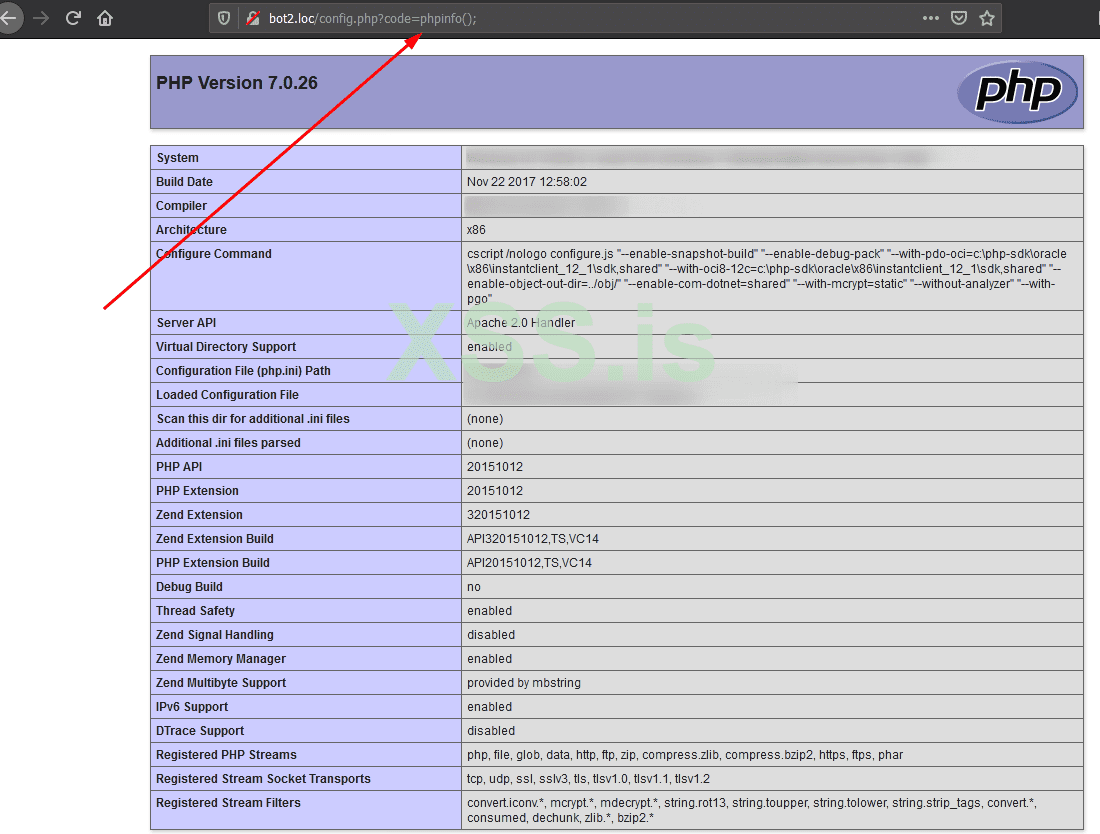
Task: Click the Zend Memory Manager label
Action: pos(220,659)
